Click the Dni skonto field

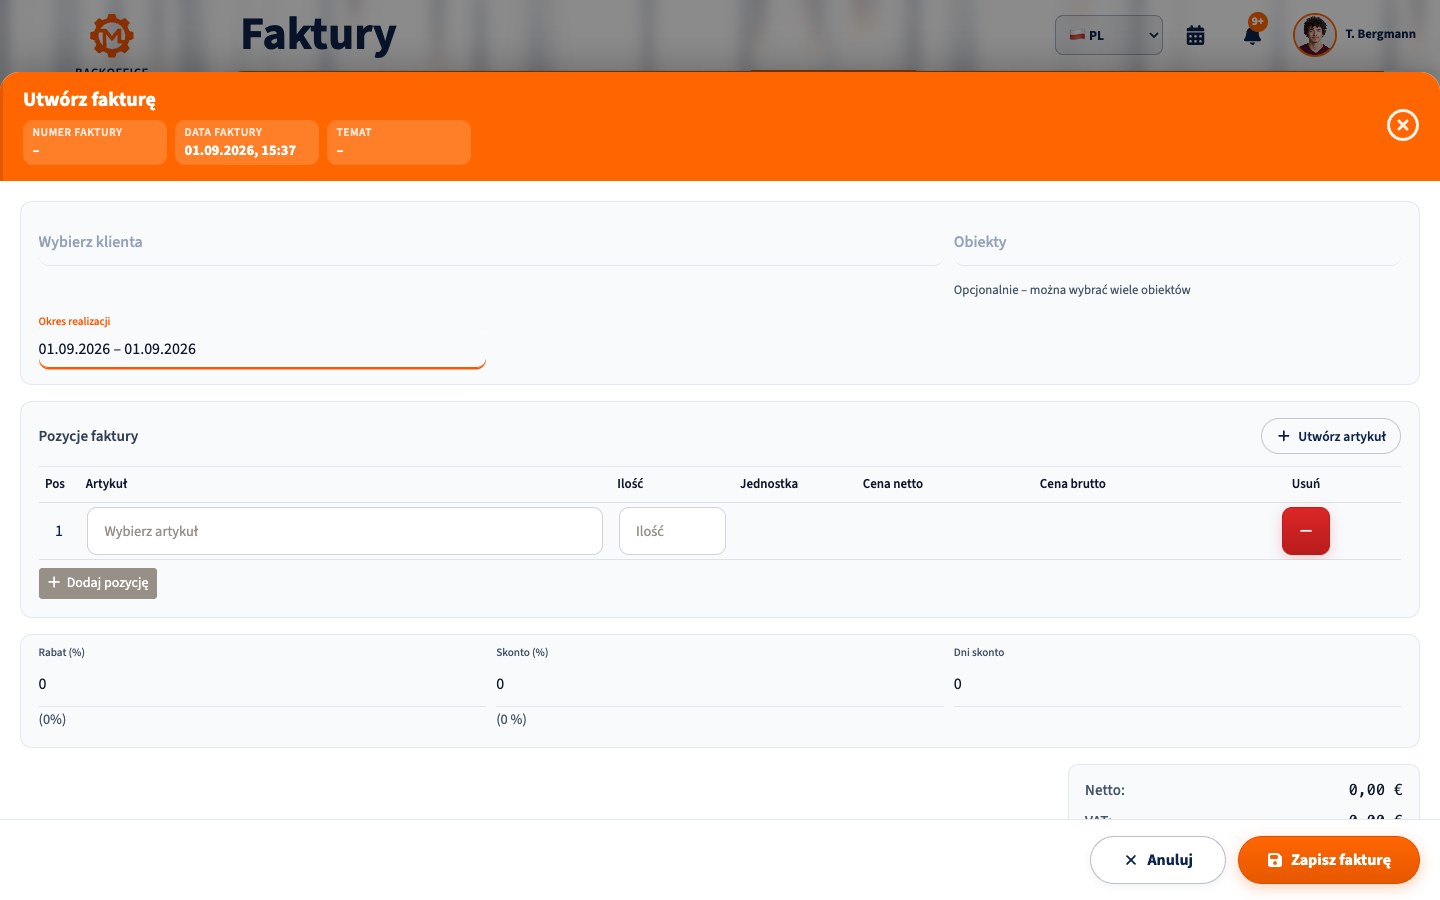click(1177, 684)
